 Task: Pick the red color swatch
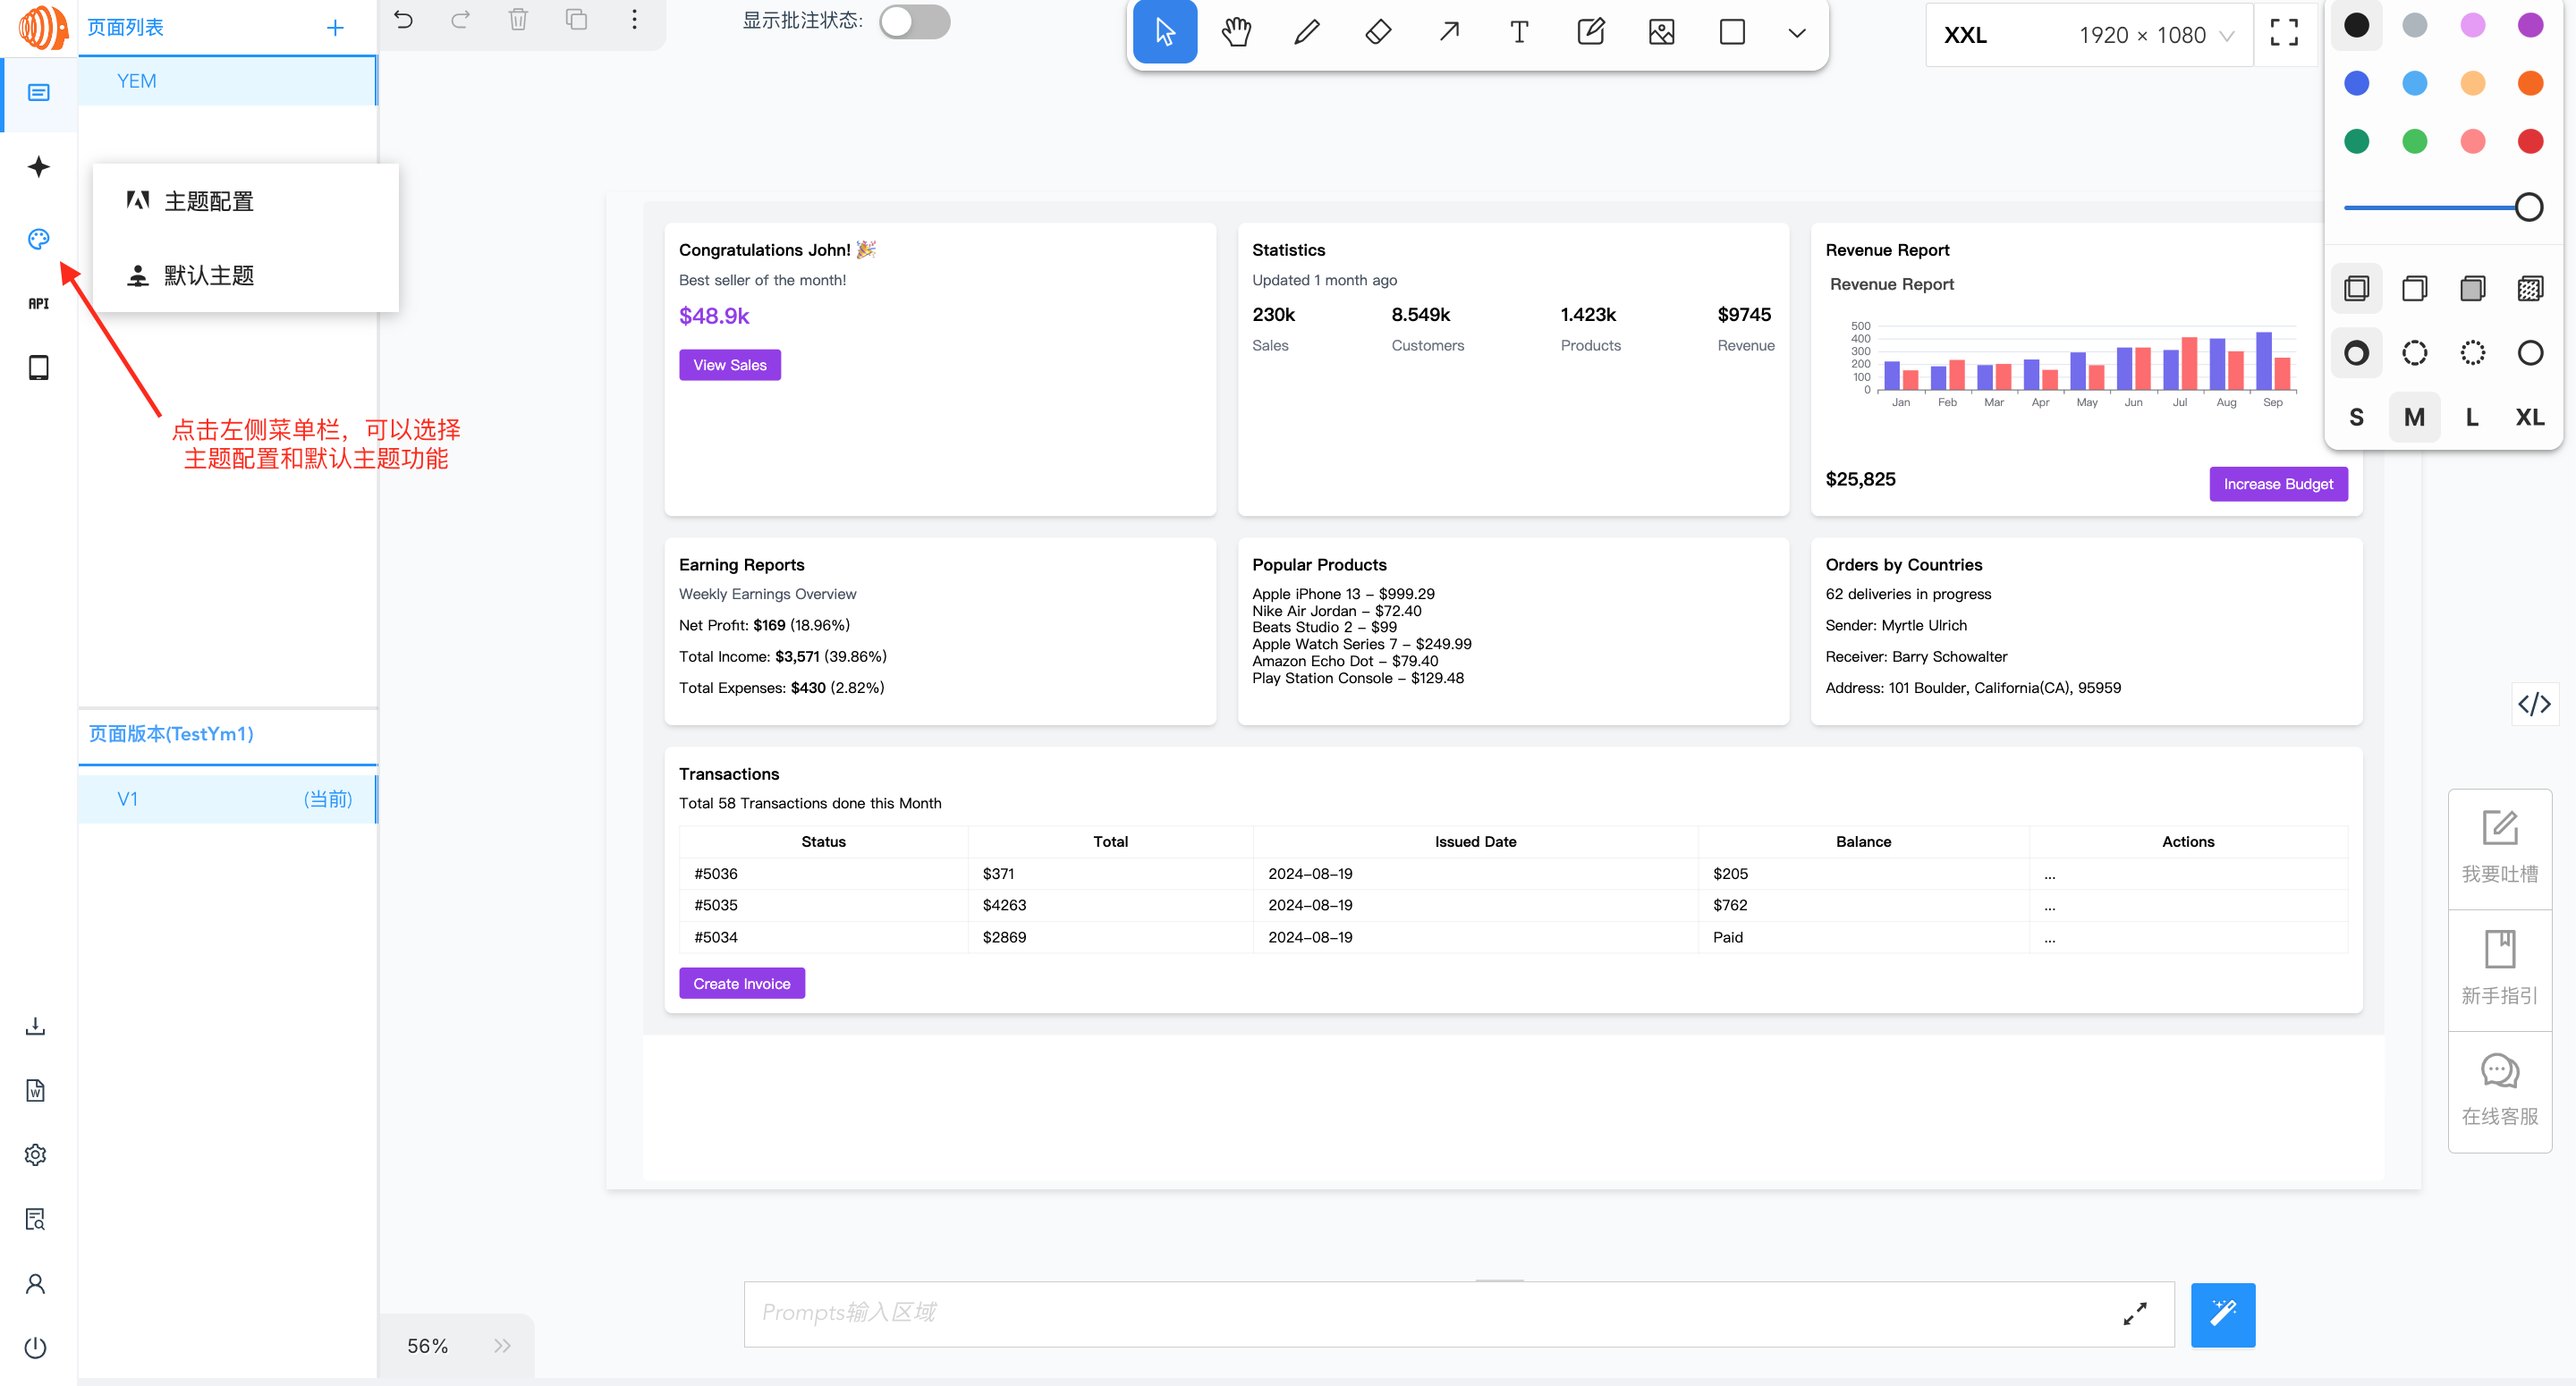2530,141
